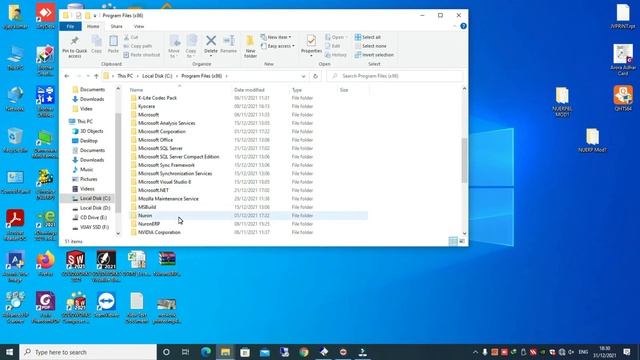640x360 pixels.
Task: Click Edit in ribbon Open group
Action: (333, 46)
